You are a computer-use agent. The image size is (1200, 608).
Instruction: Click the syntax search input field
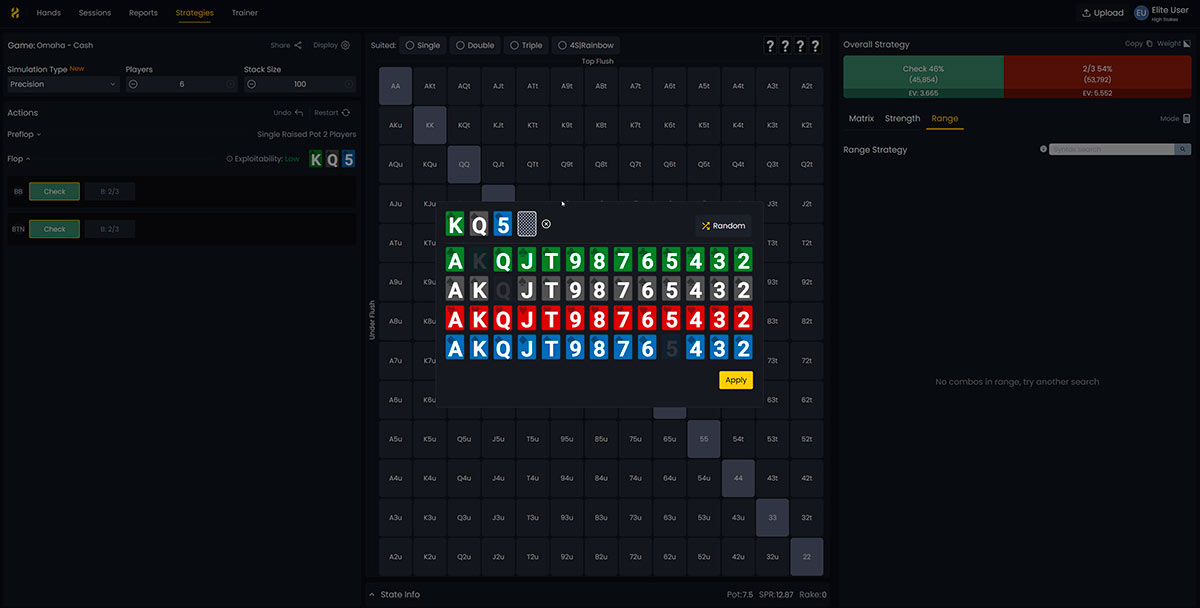[x=1110, y=148]
